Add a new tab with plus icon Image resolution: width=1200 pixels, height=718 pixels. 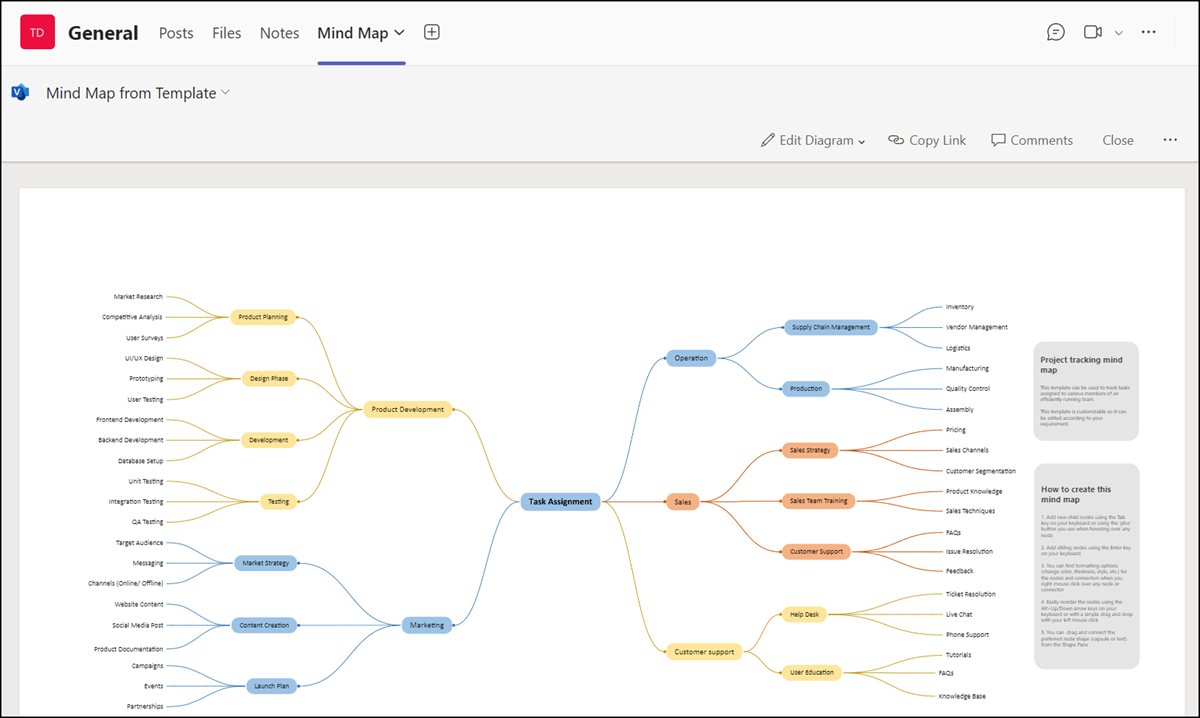coord(432,32)
